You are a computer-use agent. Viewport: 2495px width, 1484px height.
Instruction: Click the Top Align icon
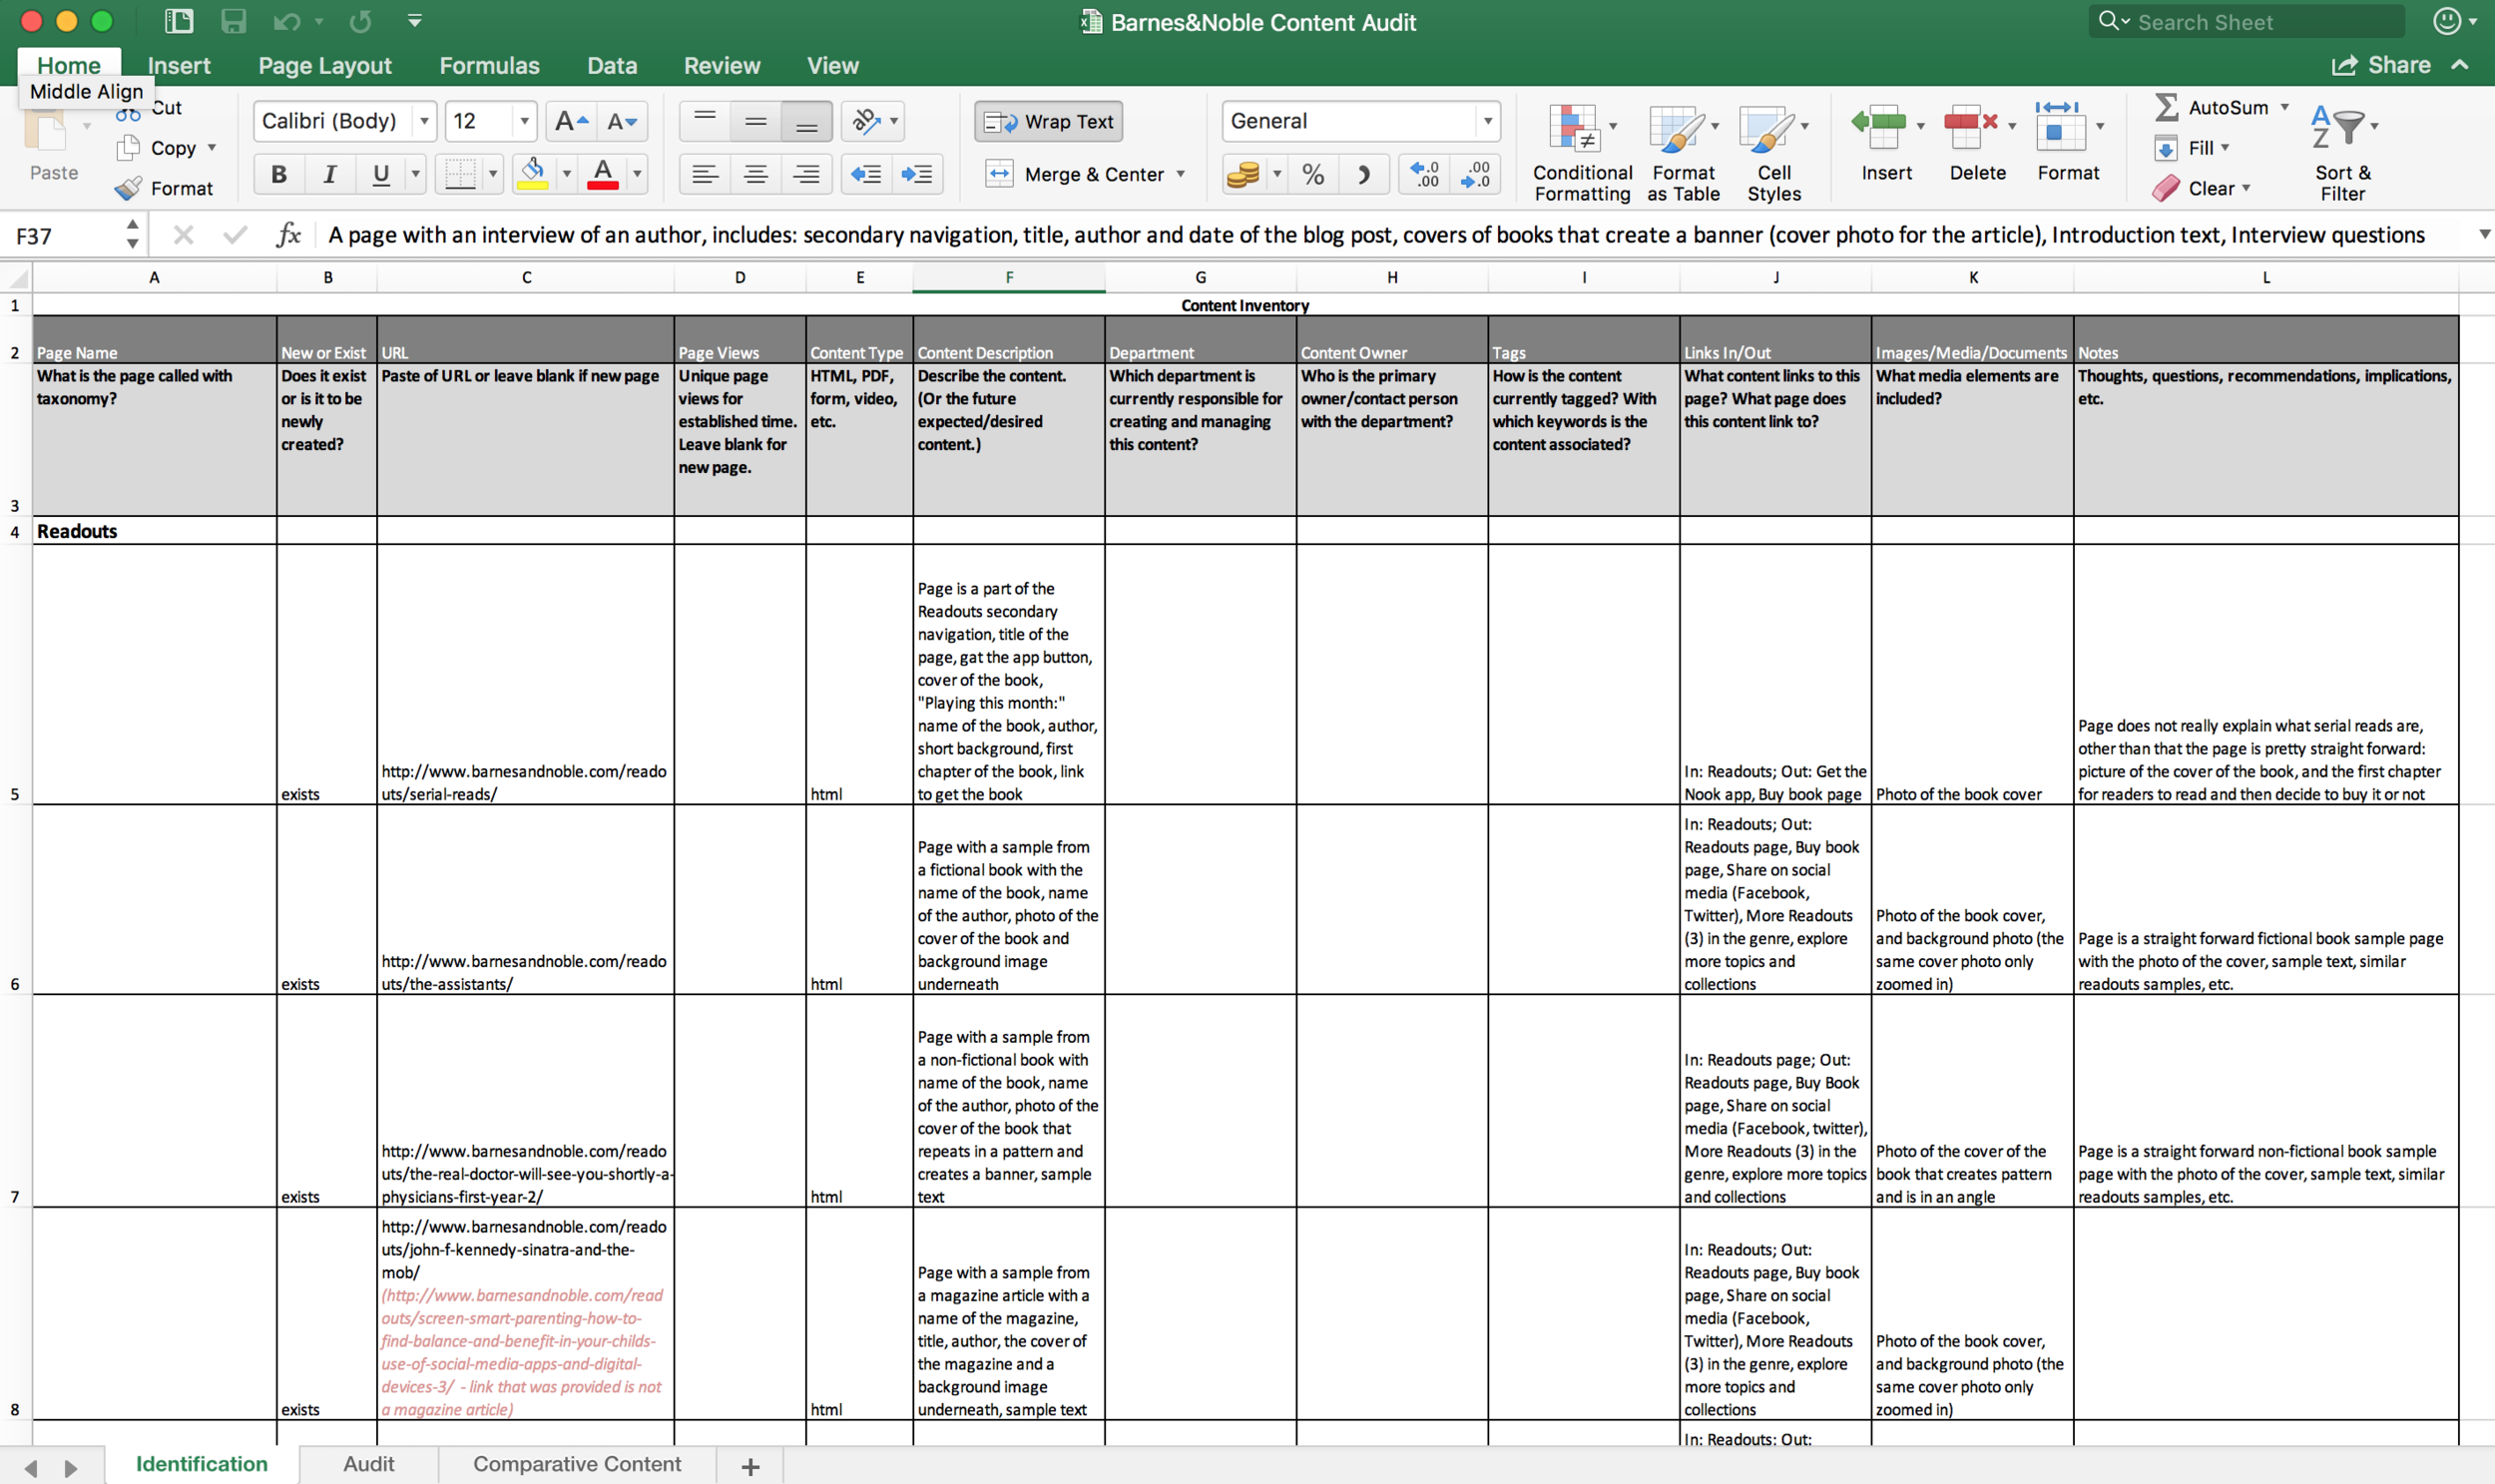(x=705, y=121)
